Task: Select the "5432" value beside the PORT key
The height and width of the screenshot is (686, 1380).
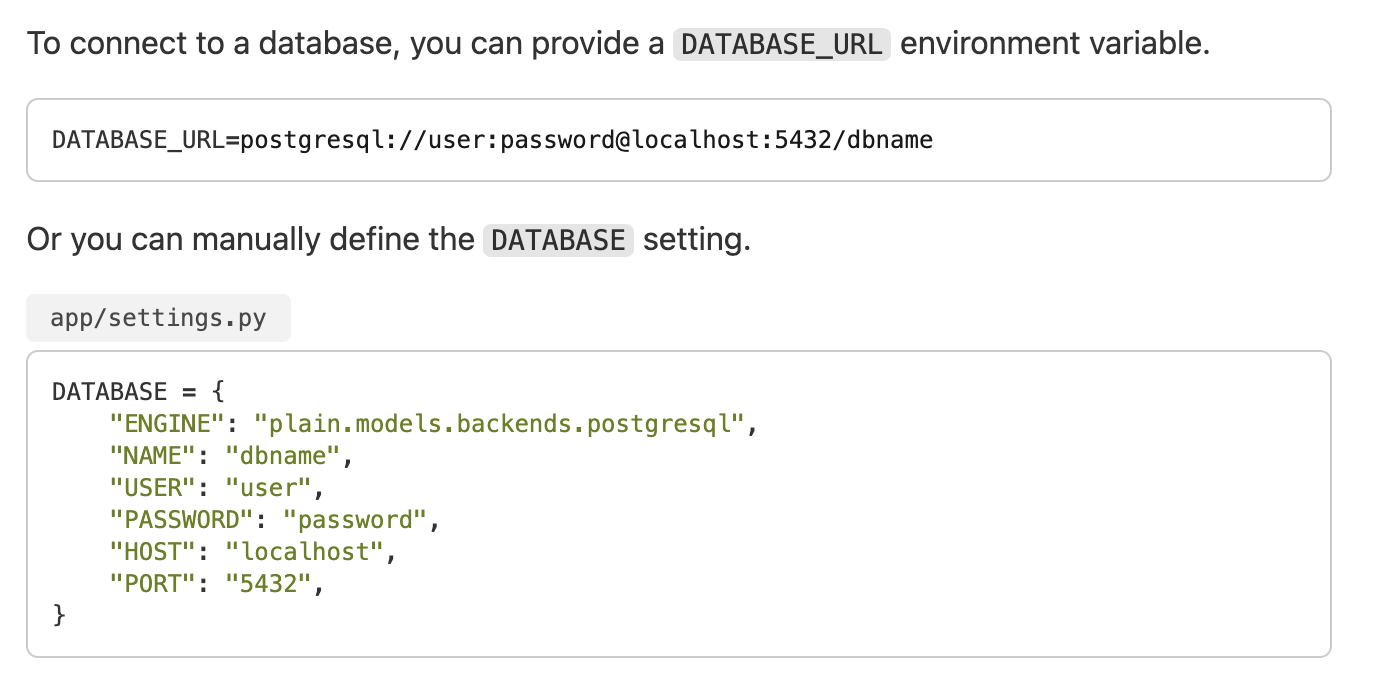Action: (x=268, y=584)
